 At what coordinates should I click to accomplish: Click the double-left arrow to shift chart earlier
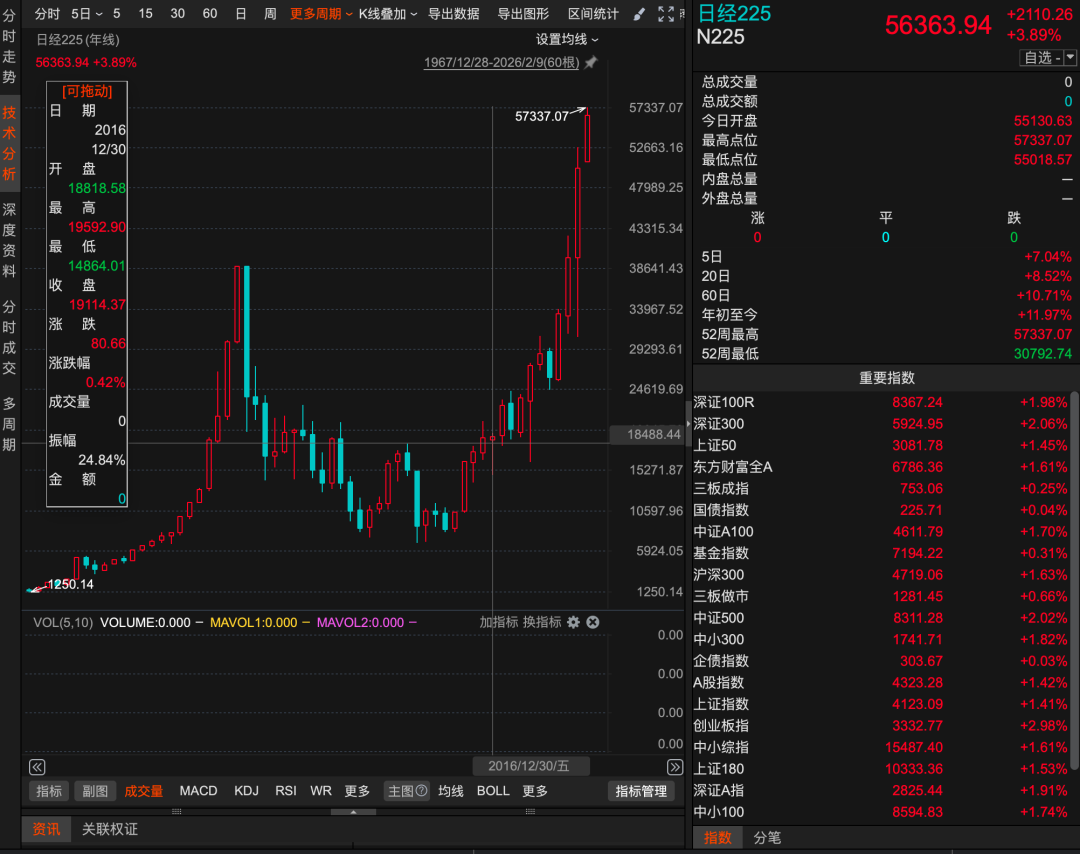(37, 767)
